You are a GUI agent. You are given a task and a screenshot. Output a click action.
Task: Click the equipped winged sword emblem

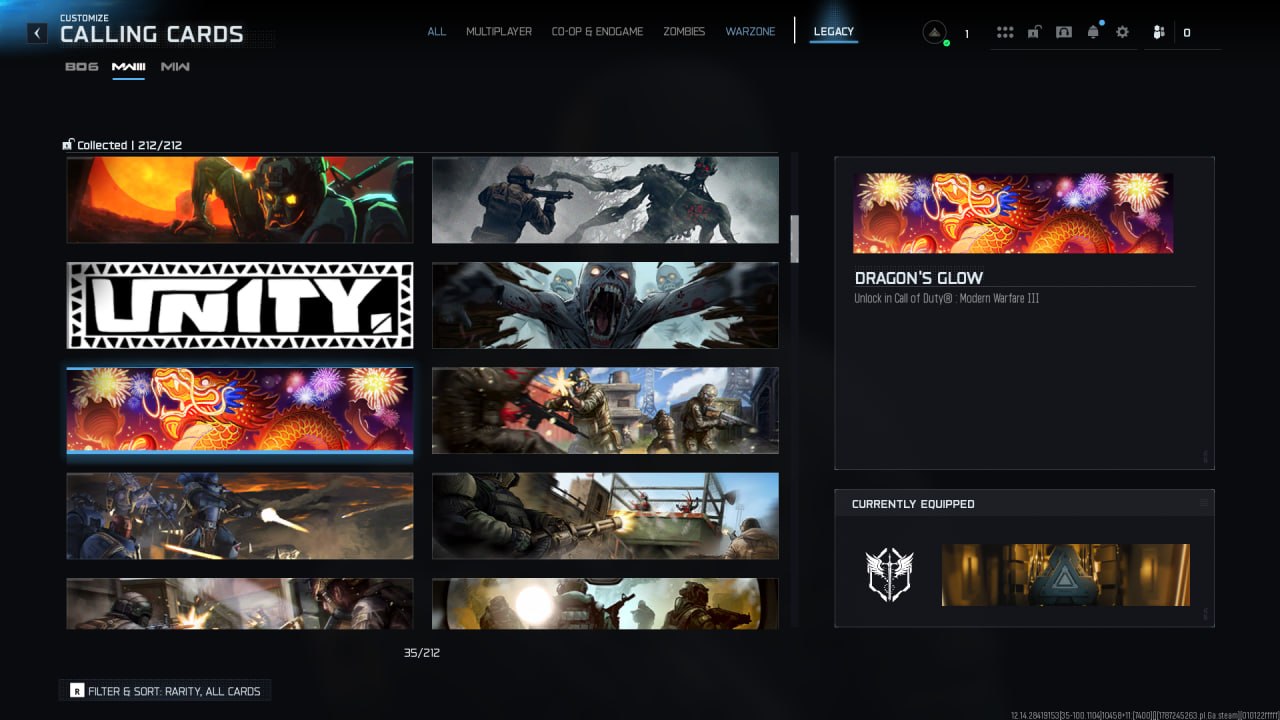889,575
